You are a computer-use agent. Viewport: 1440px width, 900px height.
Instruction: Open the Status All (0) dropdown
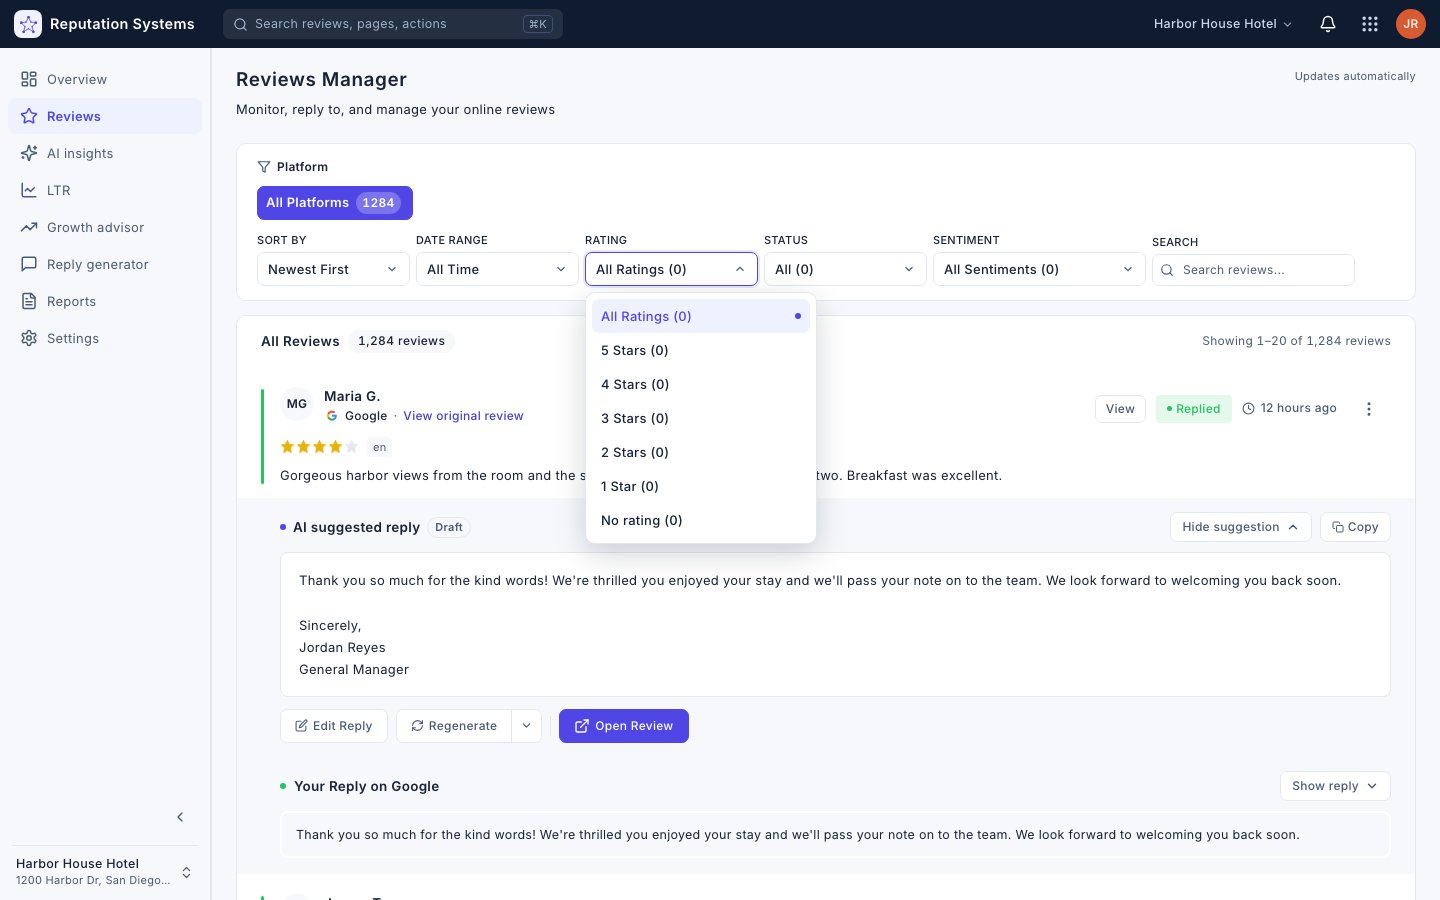845,269
